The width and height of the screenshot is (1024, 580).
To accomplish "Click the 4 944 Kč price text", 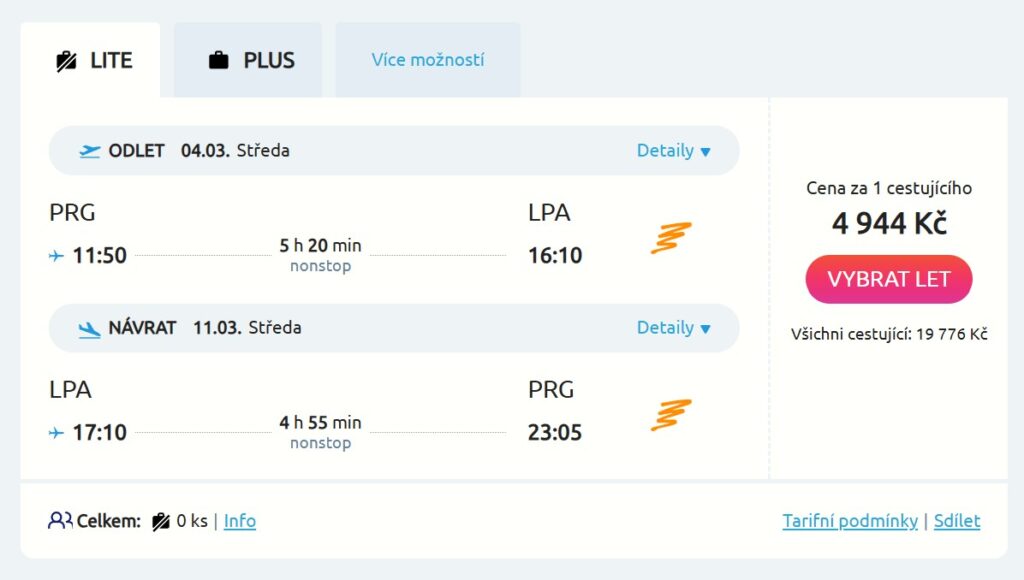I will point(889,224).
